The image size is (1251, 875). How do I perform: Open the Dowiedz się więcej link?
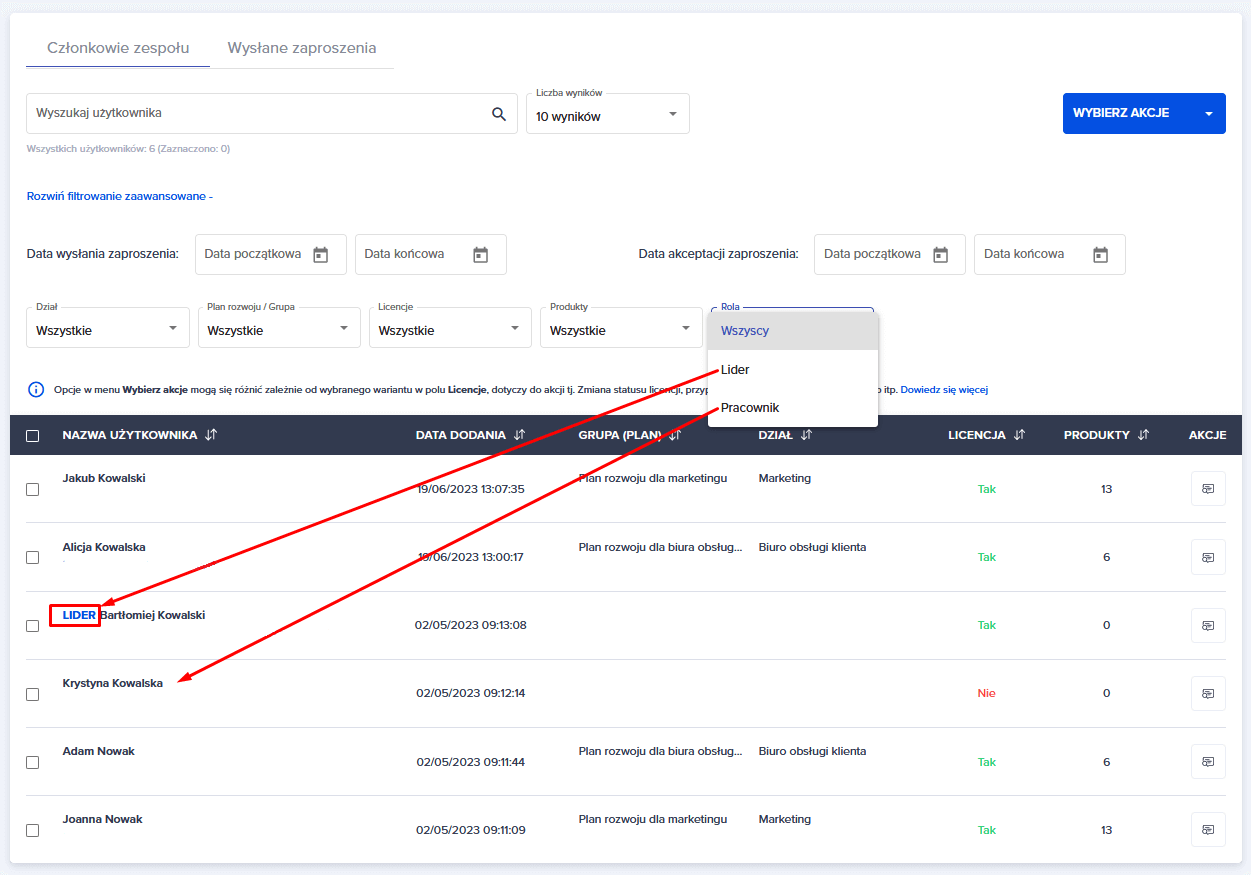click(943, 389)
